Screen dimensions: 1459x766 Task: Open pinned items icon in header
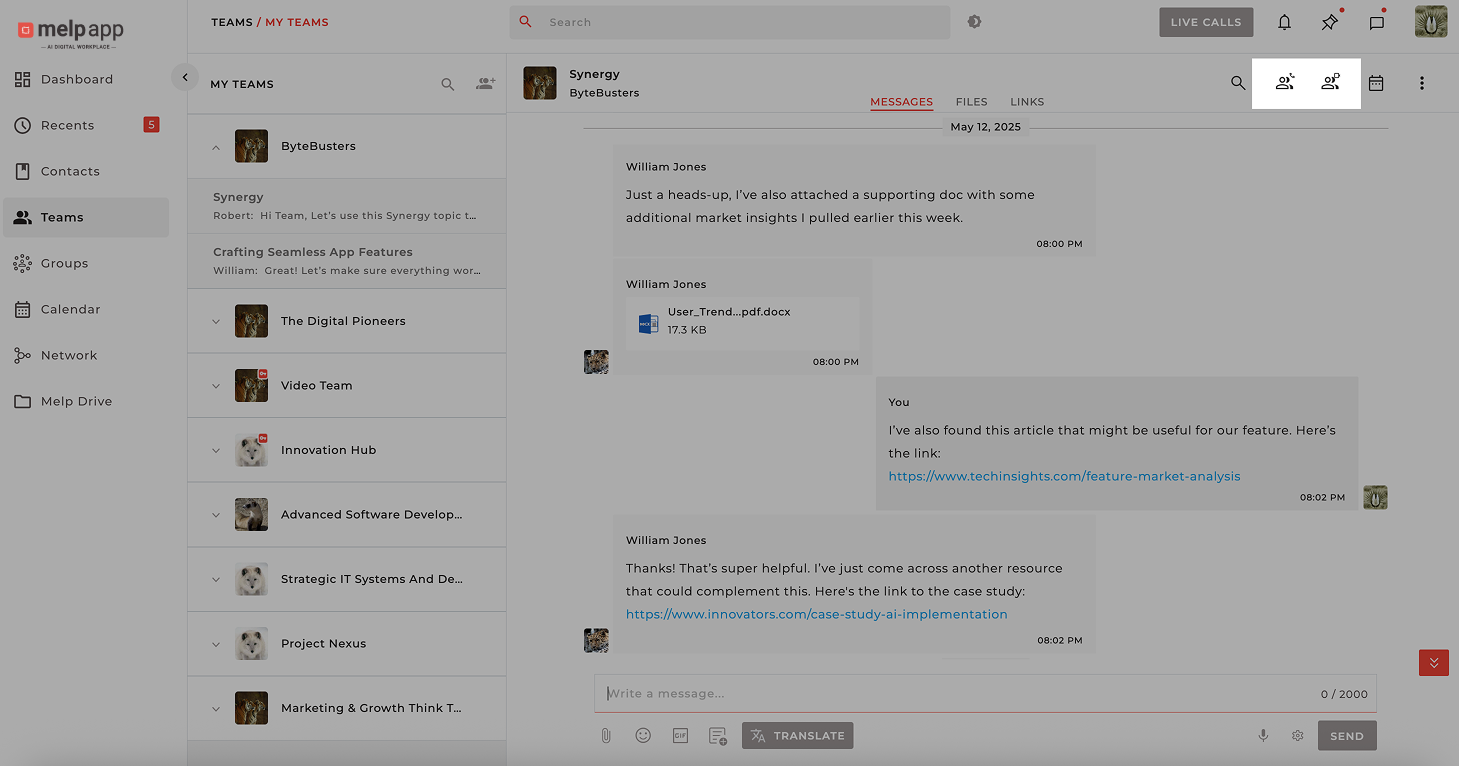coord(1329,22)
